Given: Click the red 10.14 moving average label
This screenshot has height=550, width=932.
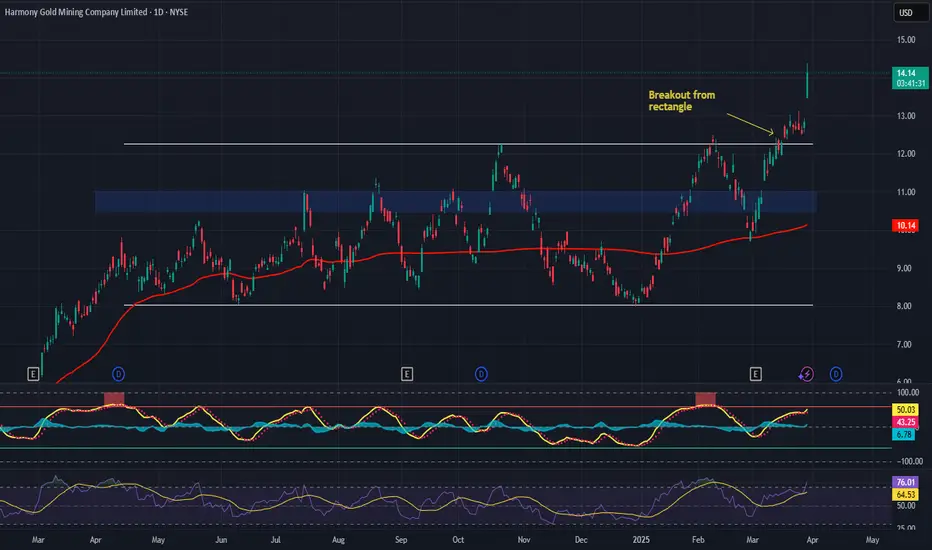Looking at the screenshot, I should click(x=905, y=225).
